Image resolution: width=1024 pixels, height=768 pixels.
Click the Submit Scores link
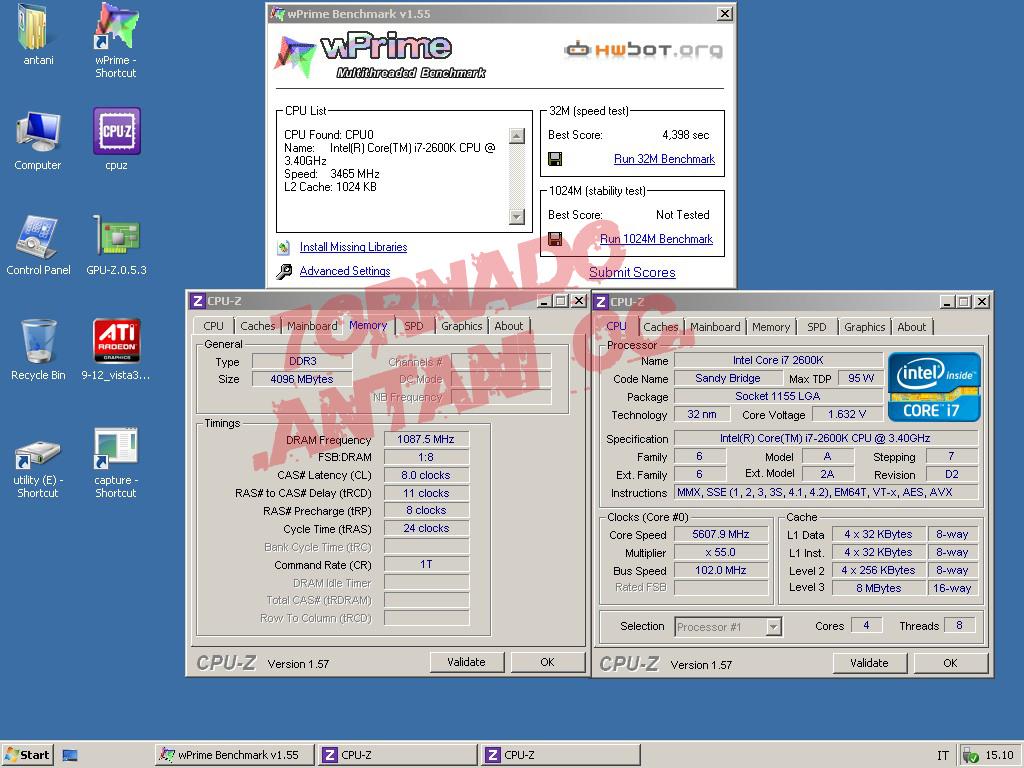[632, 272]
